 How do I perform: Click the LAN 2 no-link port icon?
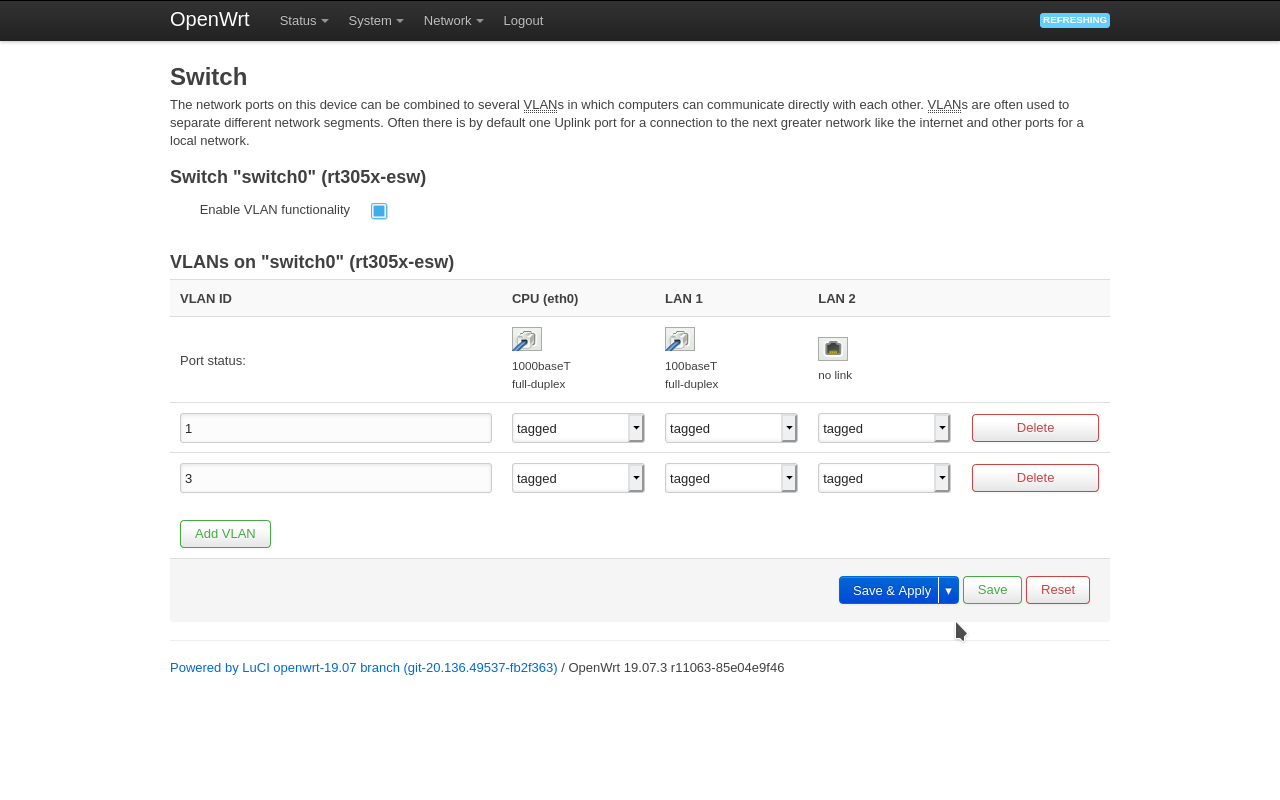click(833, 349)
